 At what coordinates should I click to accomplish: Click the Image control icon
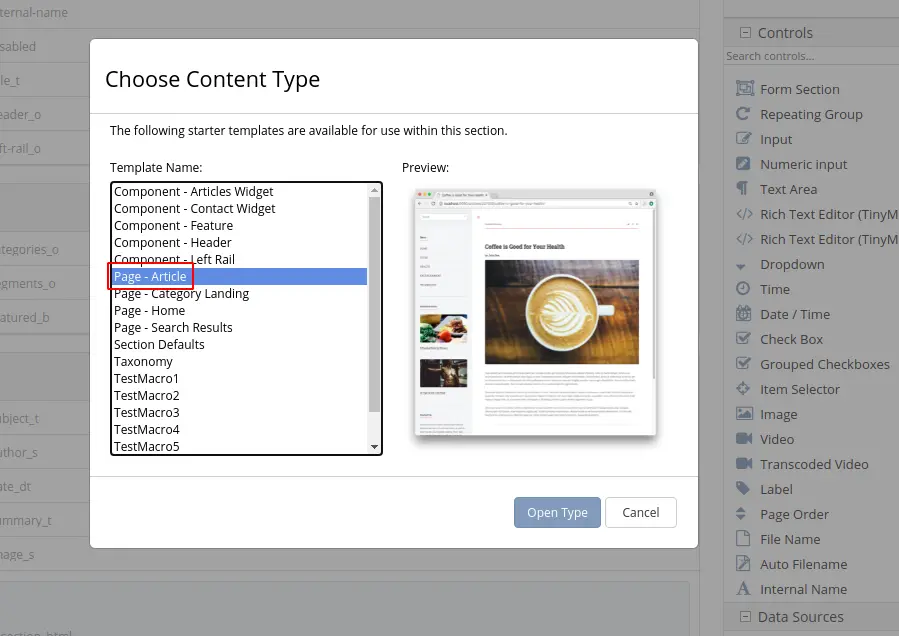(x=743, y=414)
